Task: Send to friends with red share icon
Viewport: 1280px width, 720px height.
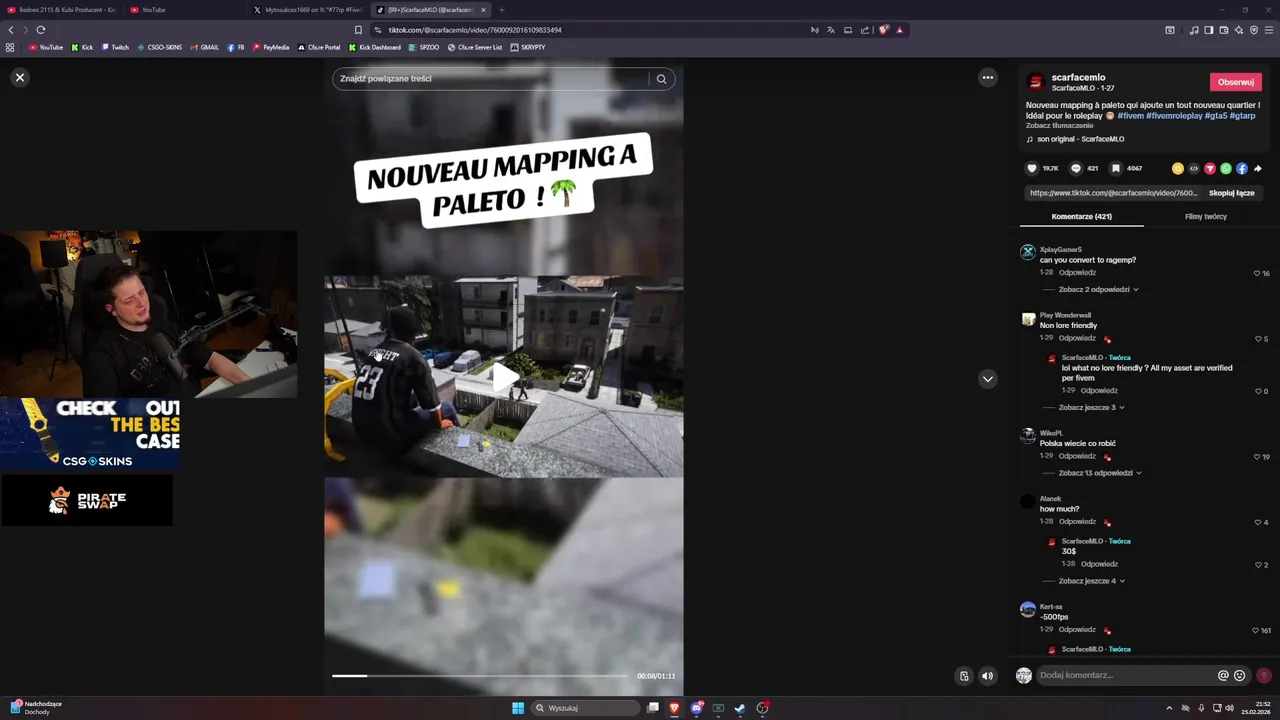Action: (1209, 168)
